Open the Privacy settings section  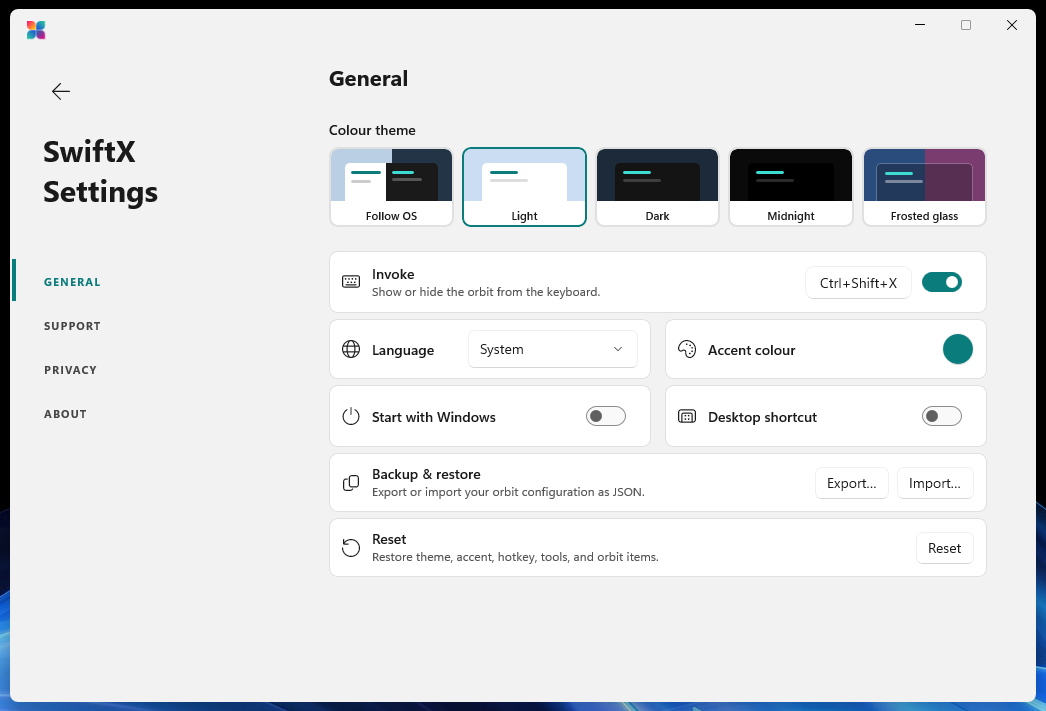[x=70, y=370]
